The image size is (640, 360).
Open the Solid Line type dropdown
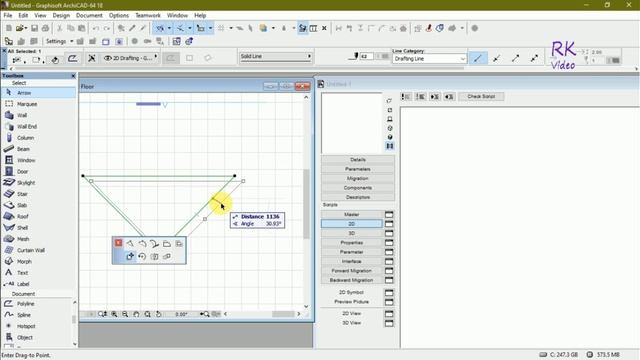[x=276, y=56]
